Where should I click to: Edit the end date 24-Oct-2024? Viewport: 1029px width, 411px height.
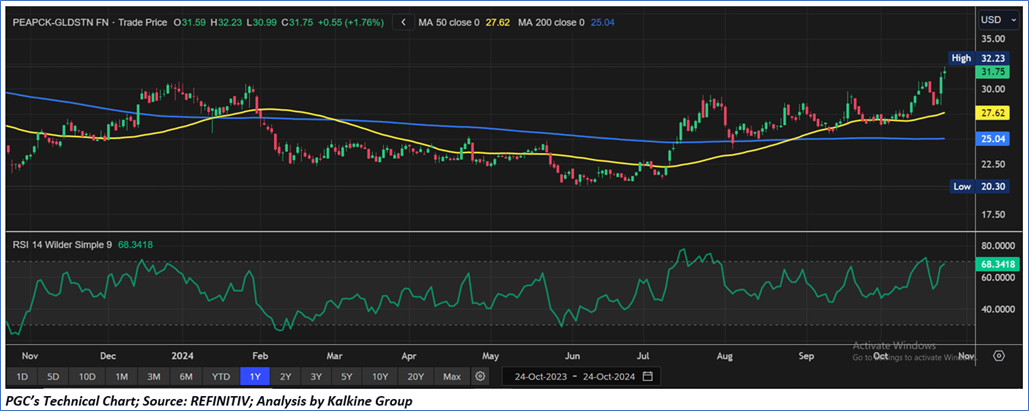(x=608, y=376)
